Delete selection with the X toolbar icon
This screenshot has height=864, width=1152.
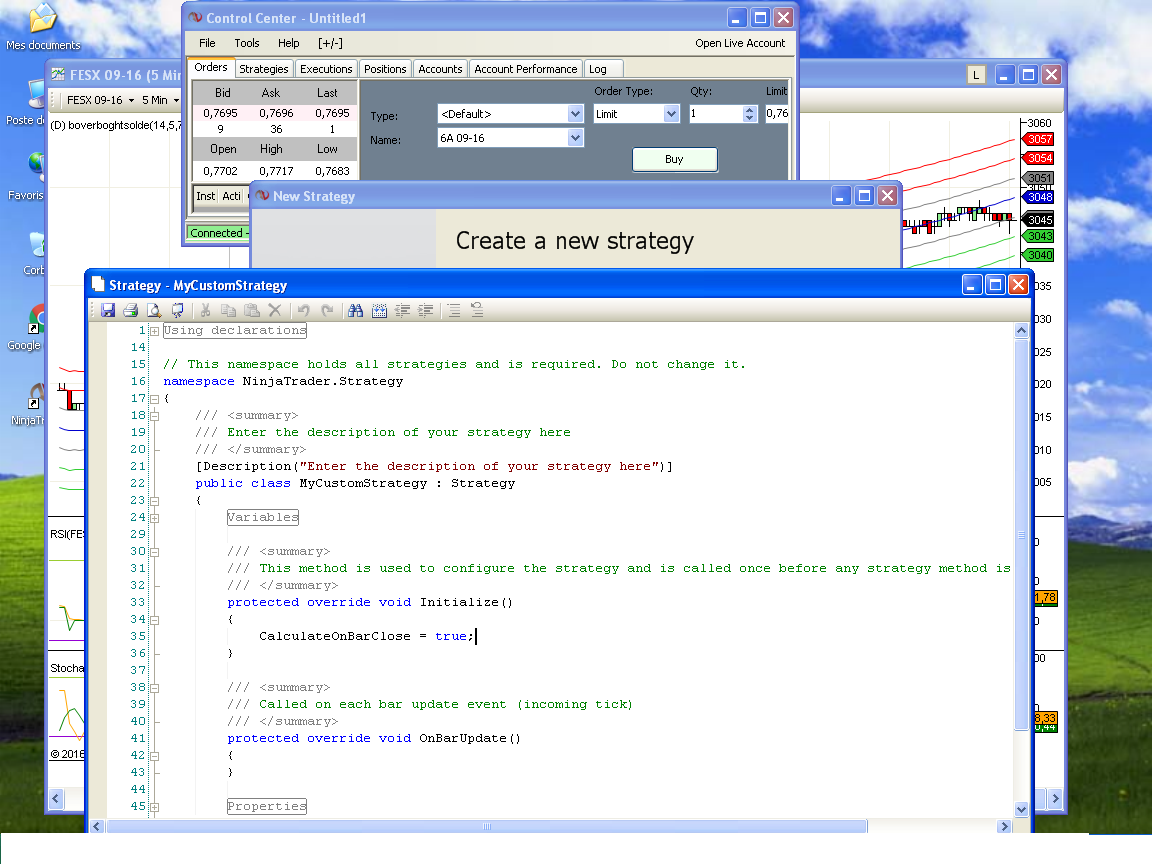275,311
